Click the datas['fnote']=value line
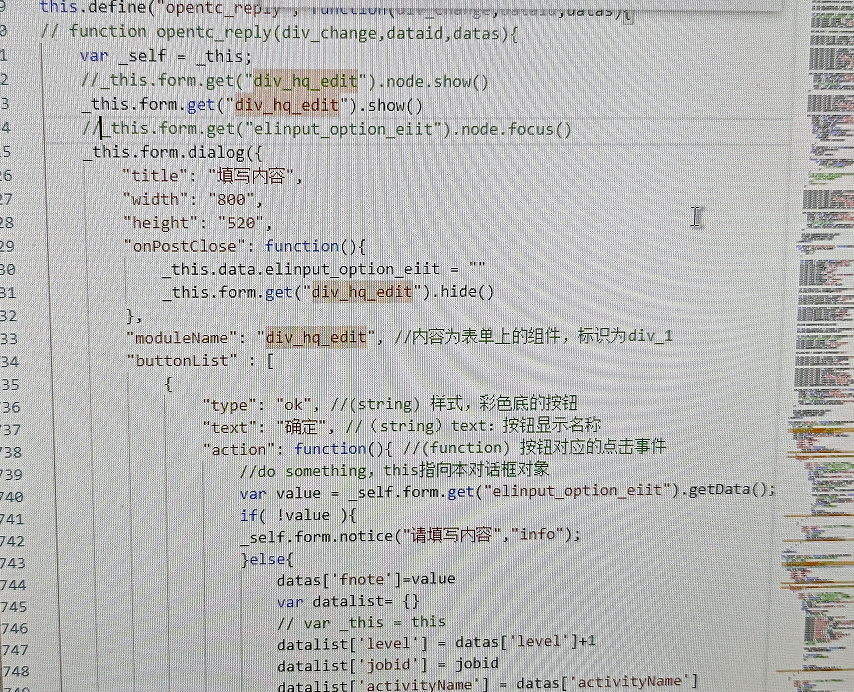Viewport: 854px width, 692px height. (365, 579)
